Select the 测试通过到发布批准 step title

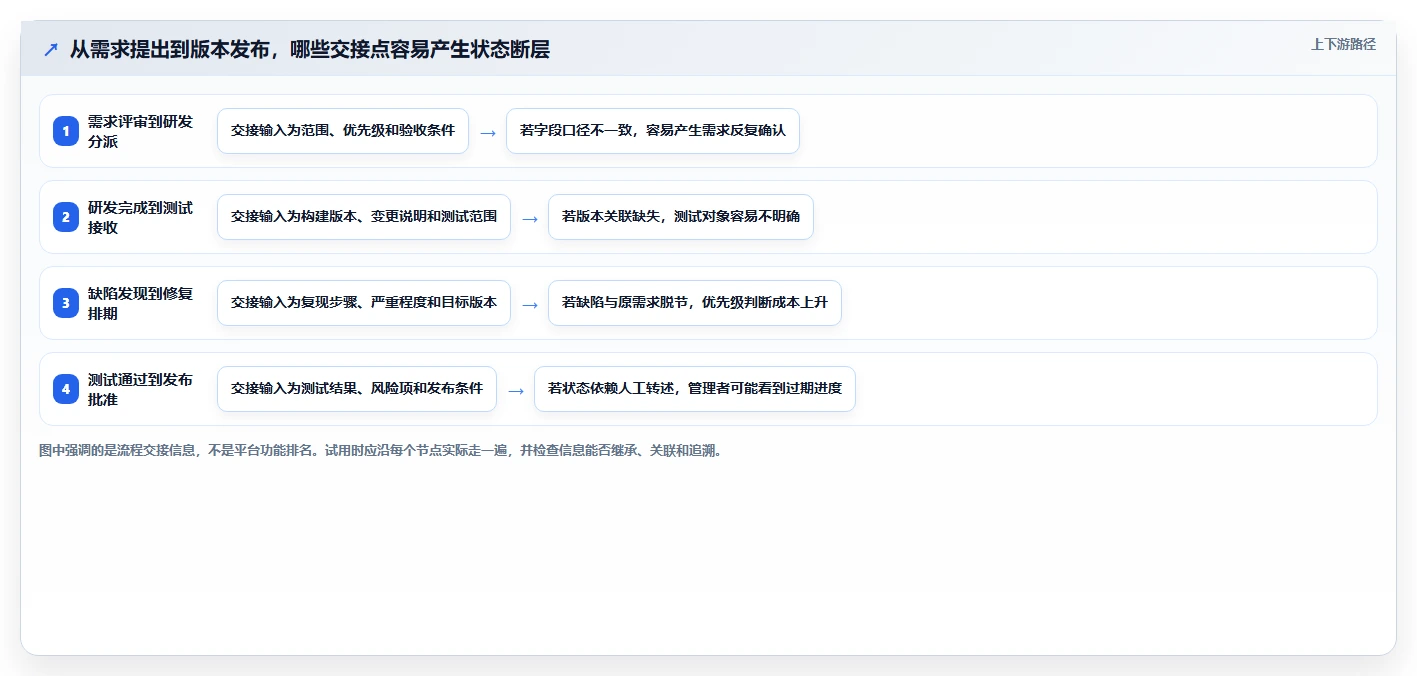[x=140, y=389]
